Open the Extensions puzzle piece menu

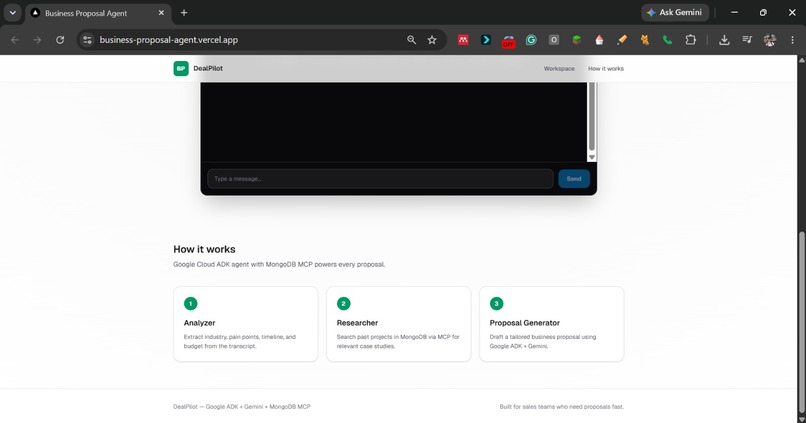[x=690, y=40]
